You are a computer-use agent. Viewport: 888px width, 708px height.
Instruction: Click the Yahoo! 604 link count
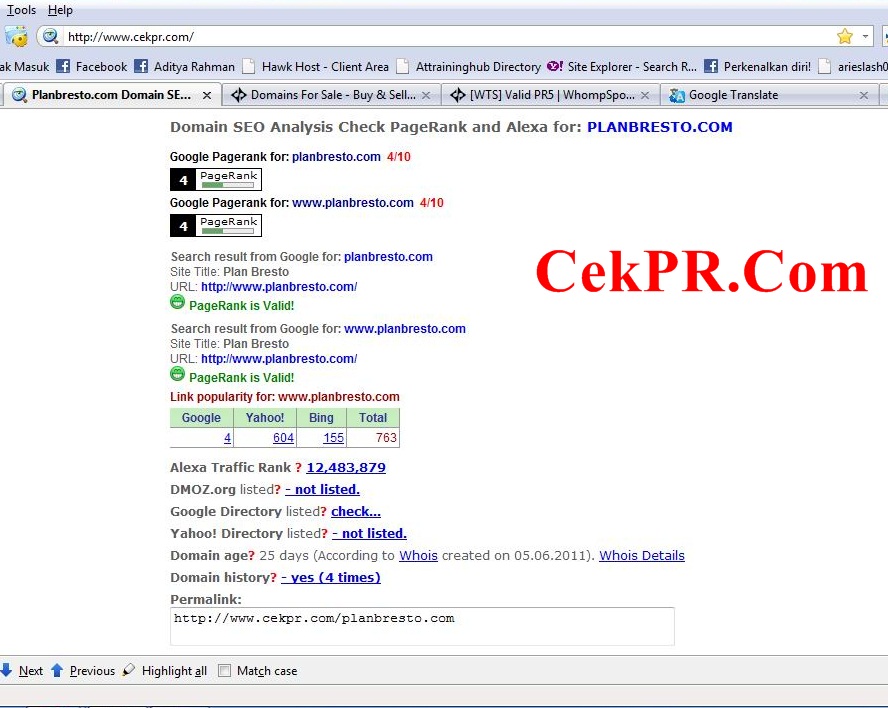[283, 438]
